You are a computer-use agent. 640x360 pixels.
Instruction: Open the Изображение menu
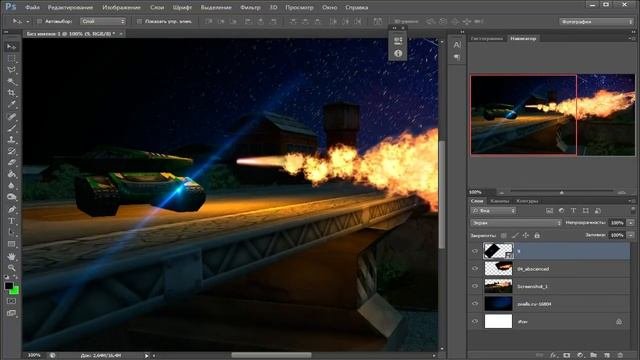coord(121,7)
